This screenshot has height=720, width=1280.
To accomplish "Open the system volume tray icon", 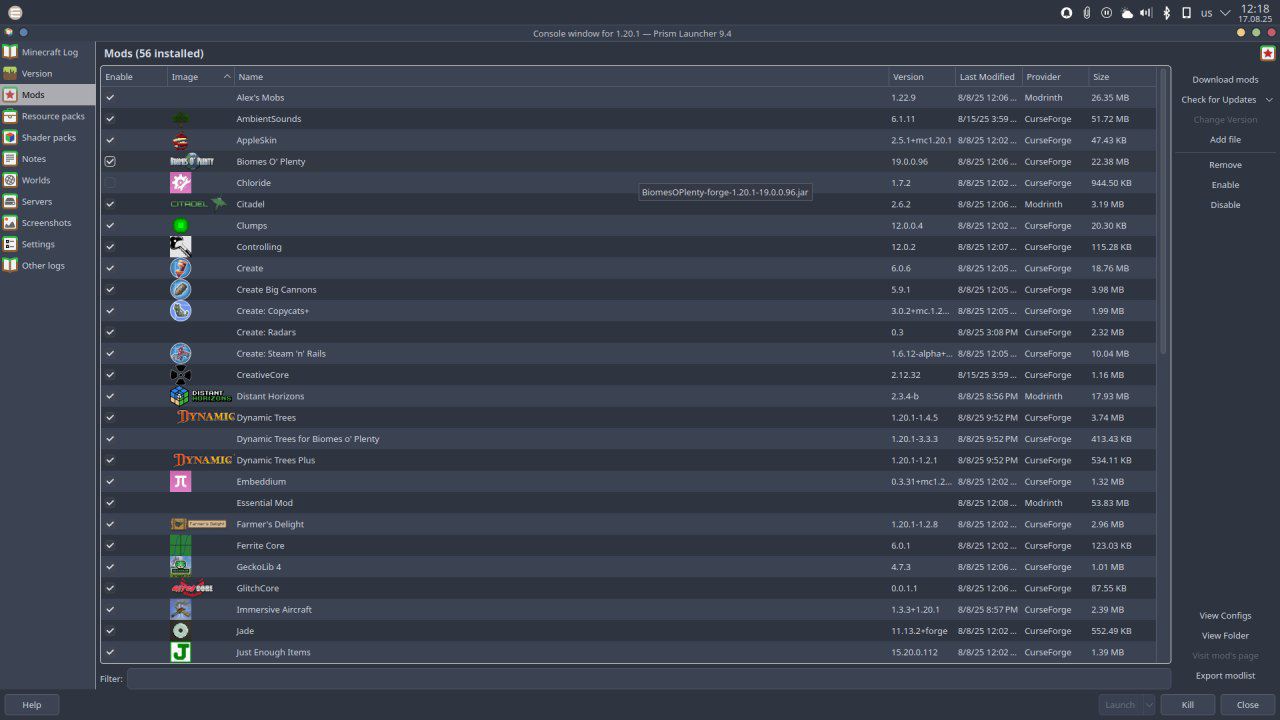I will (x=1146, y=13).
